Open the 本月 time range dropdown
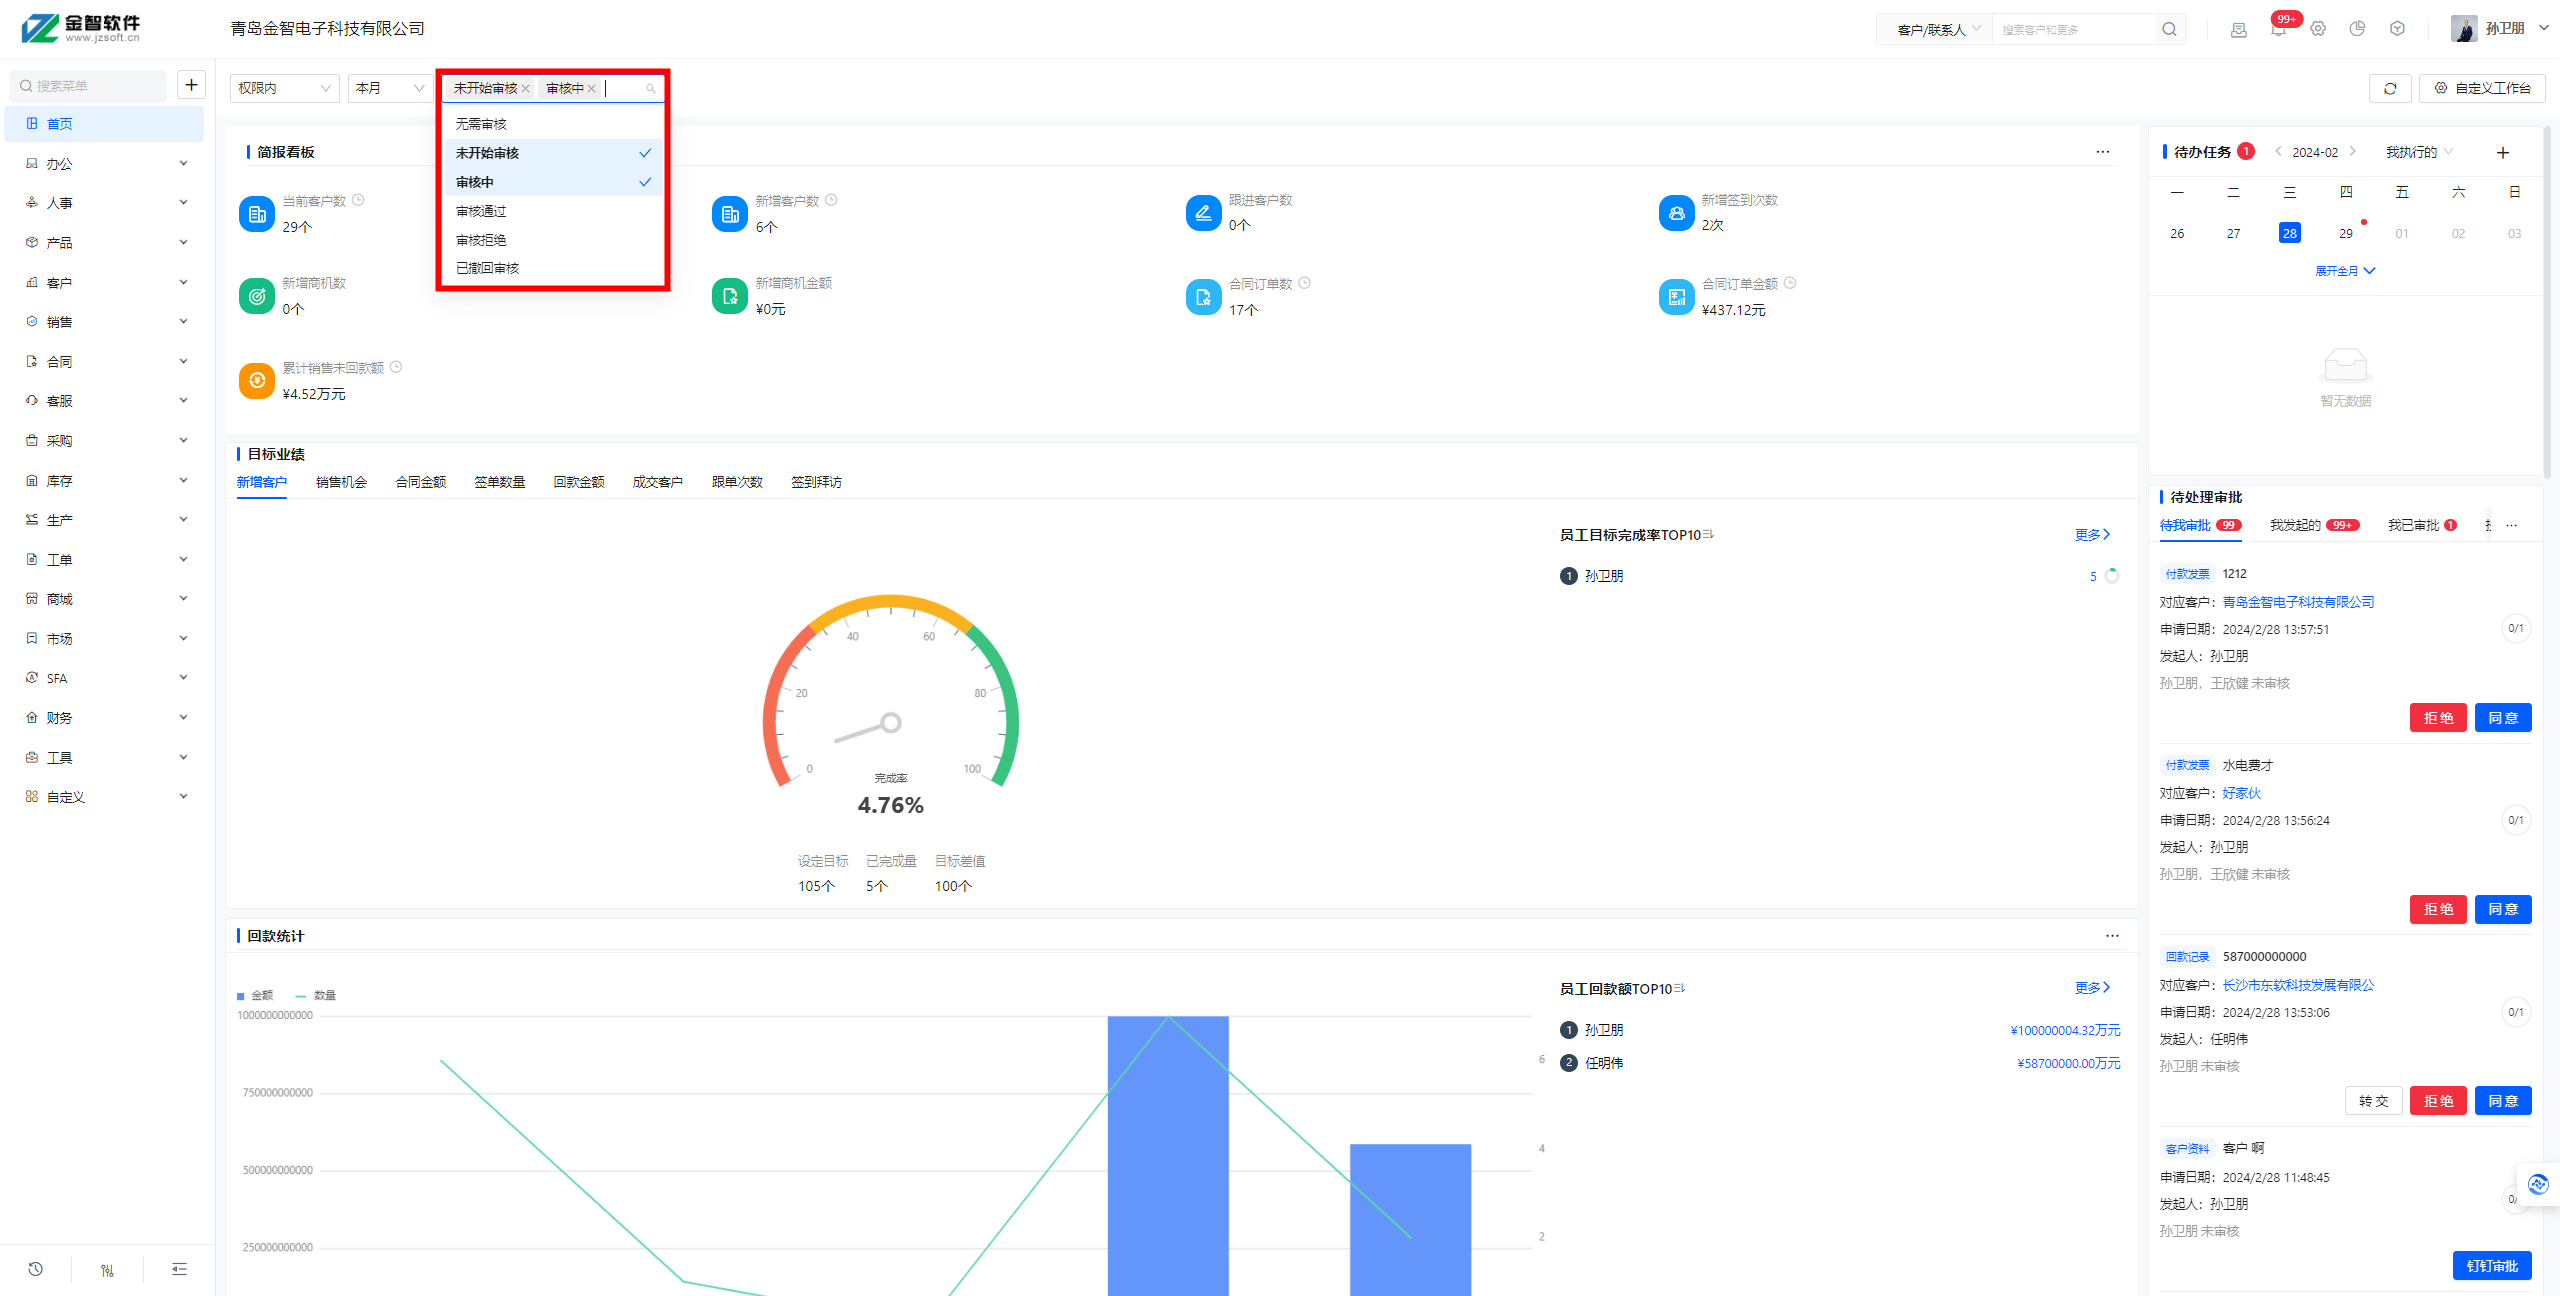The height and width of the screenshot is (1296, 2560). tap(389, 88)
